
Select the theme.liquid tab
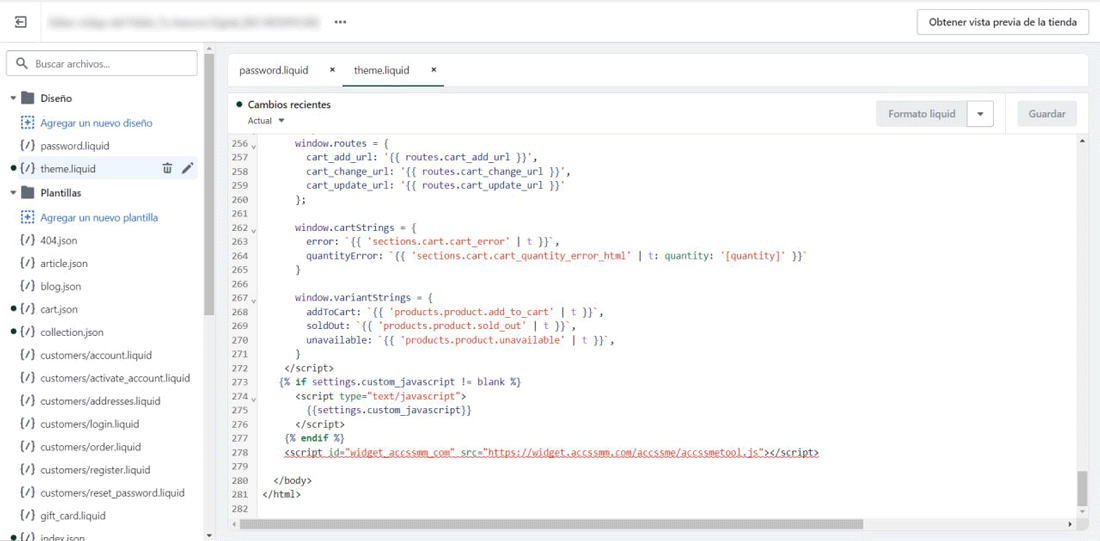(x=382, y=70)
